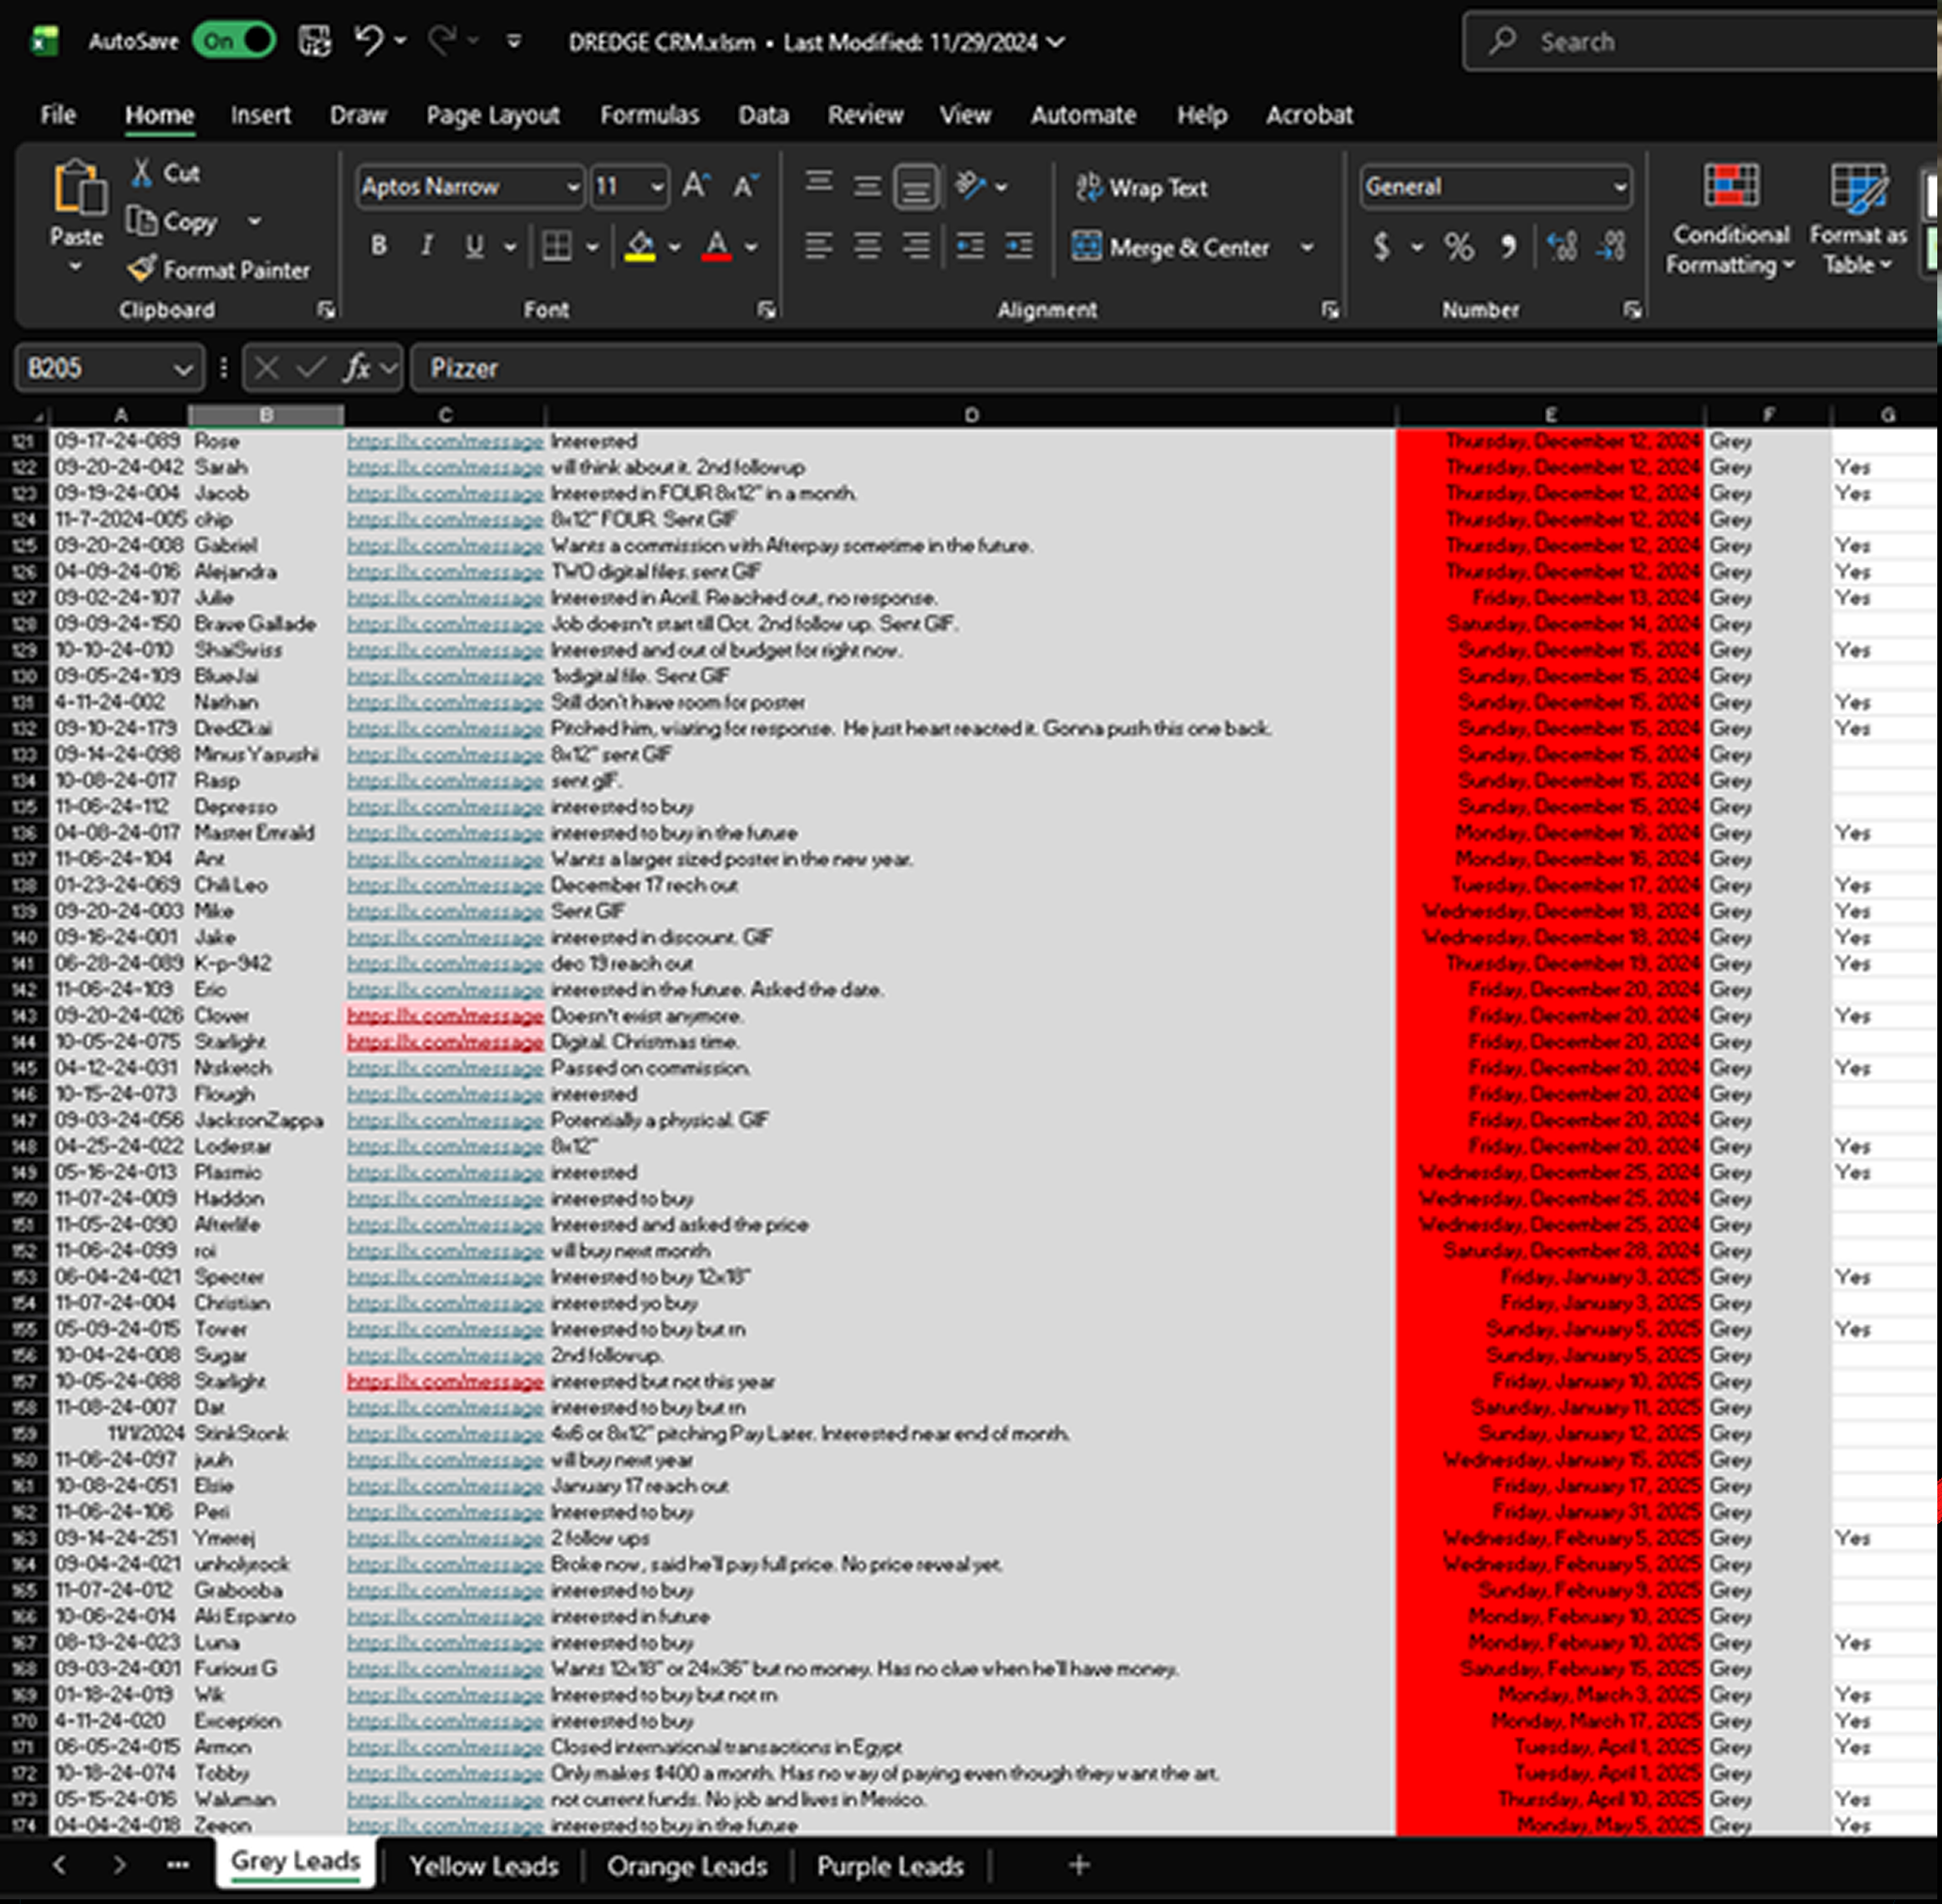Apply Bold formatting

point(378,246)
